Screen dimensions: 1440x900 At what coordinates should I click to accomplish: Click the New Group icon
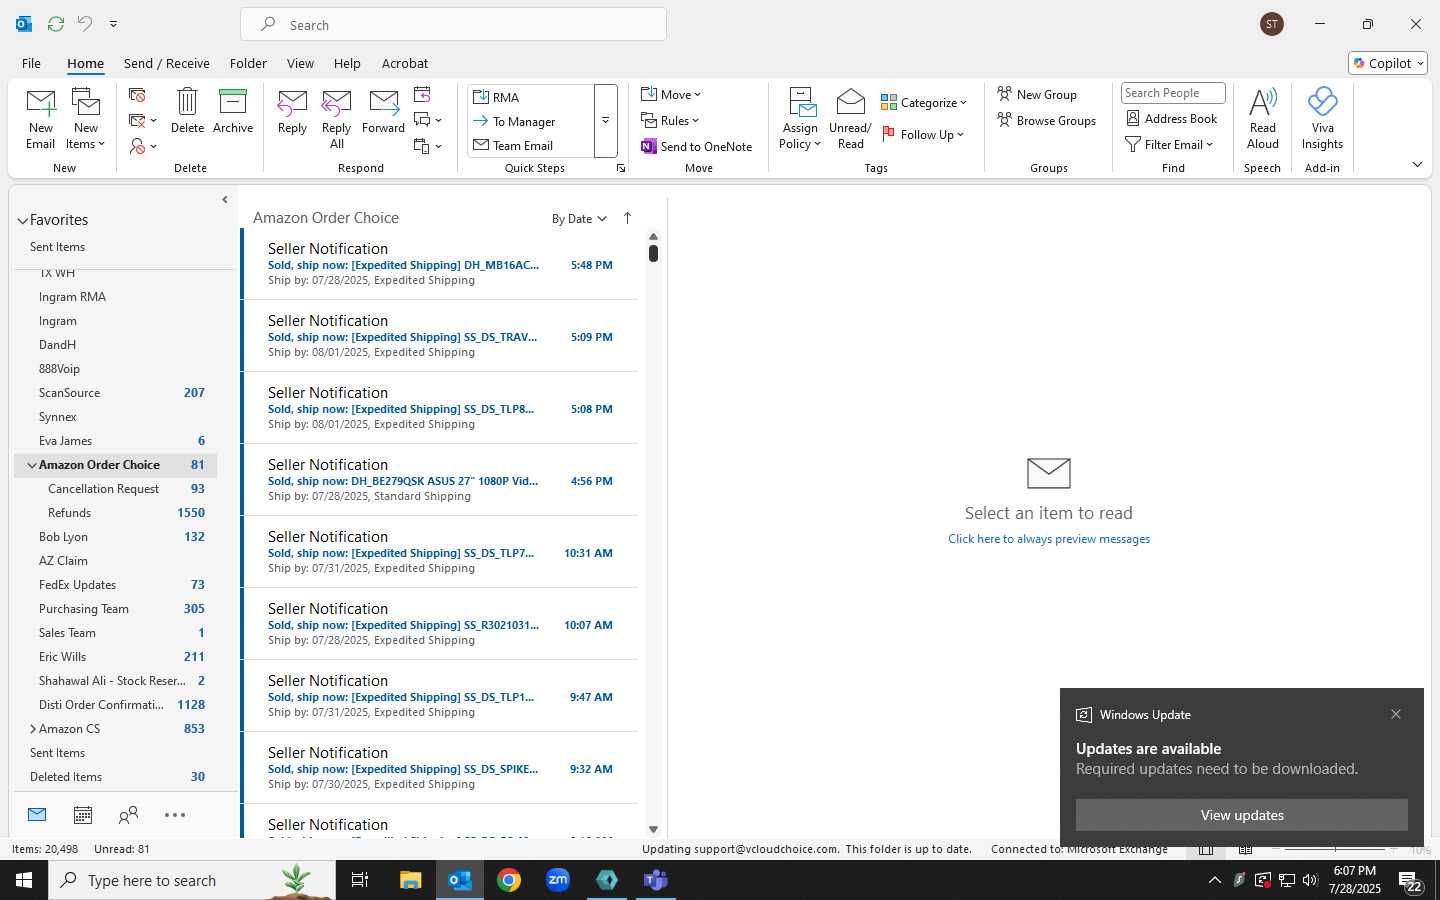click(x=1037, y=94)
